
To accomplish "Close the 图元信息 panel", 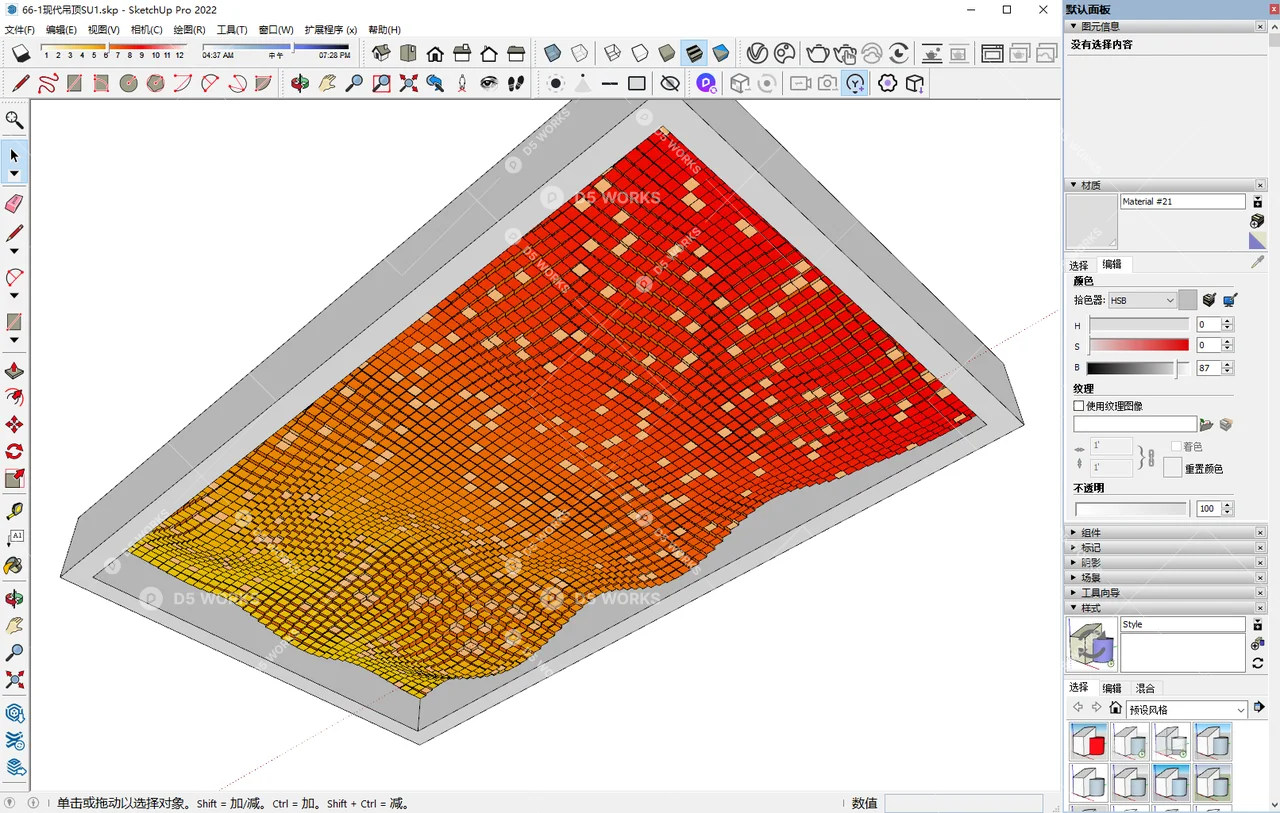I will point(1260,26).
